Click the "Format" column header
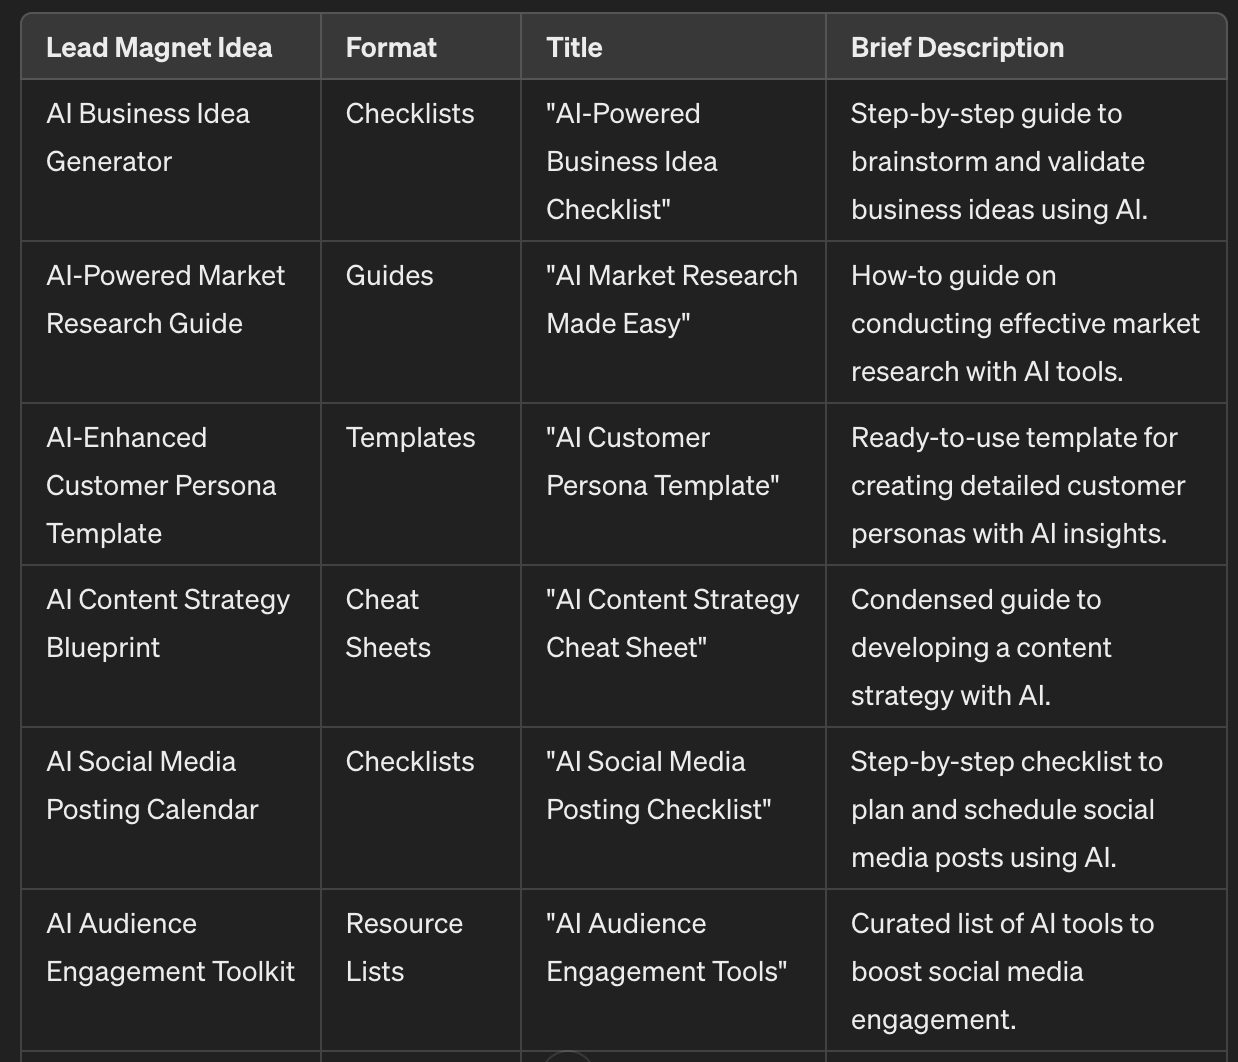This screenshot has width=1238, height=1062. tap(391, 48)
